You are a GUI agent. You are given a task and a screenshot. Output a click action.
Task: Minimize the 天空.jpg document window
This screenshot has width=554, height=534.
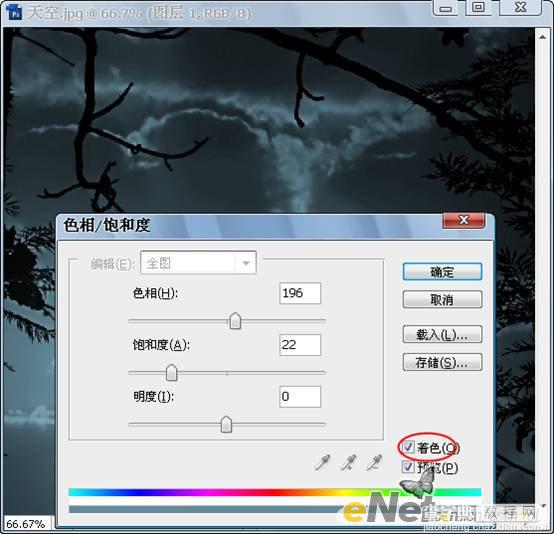[445, 8]
